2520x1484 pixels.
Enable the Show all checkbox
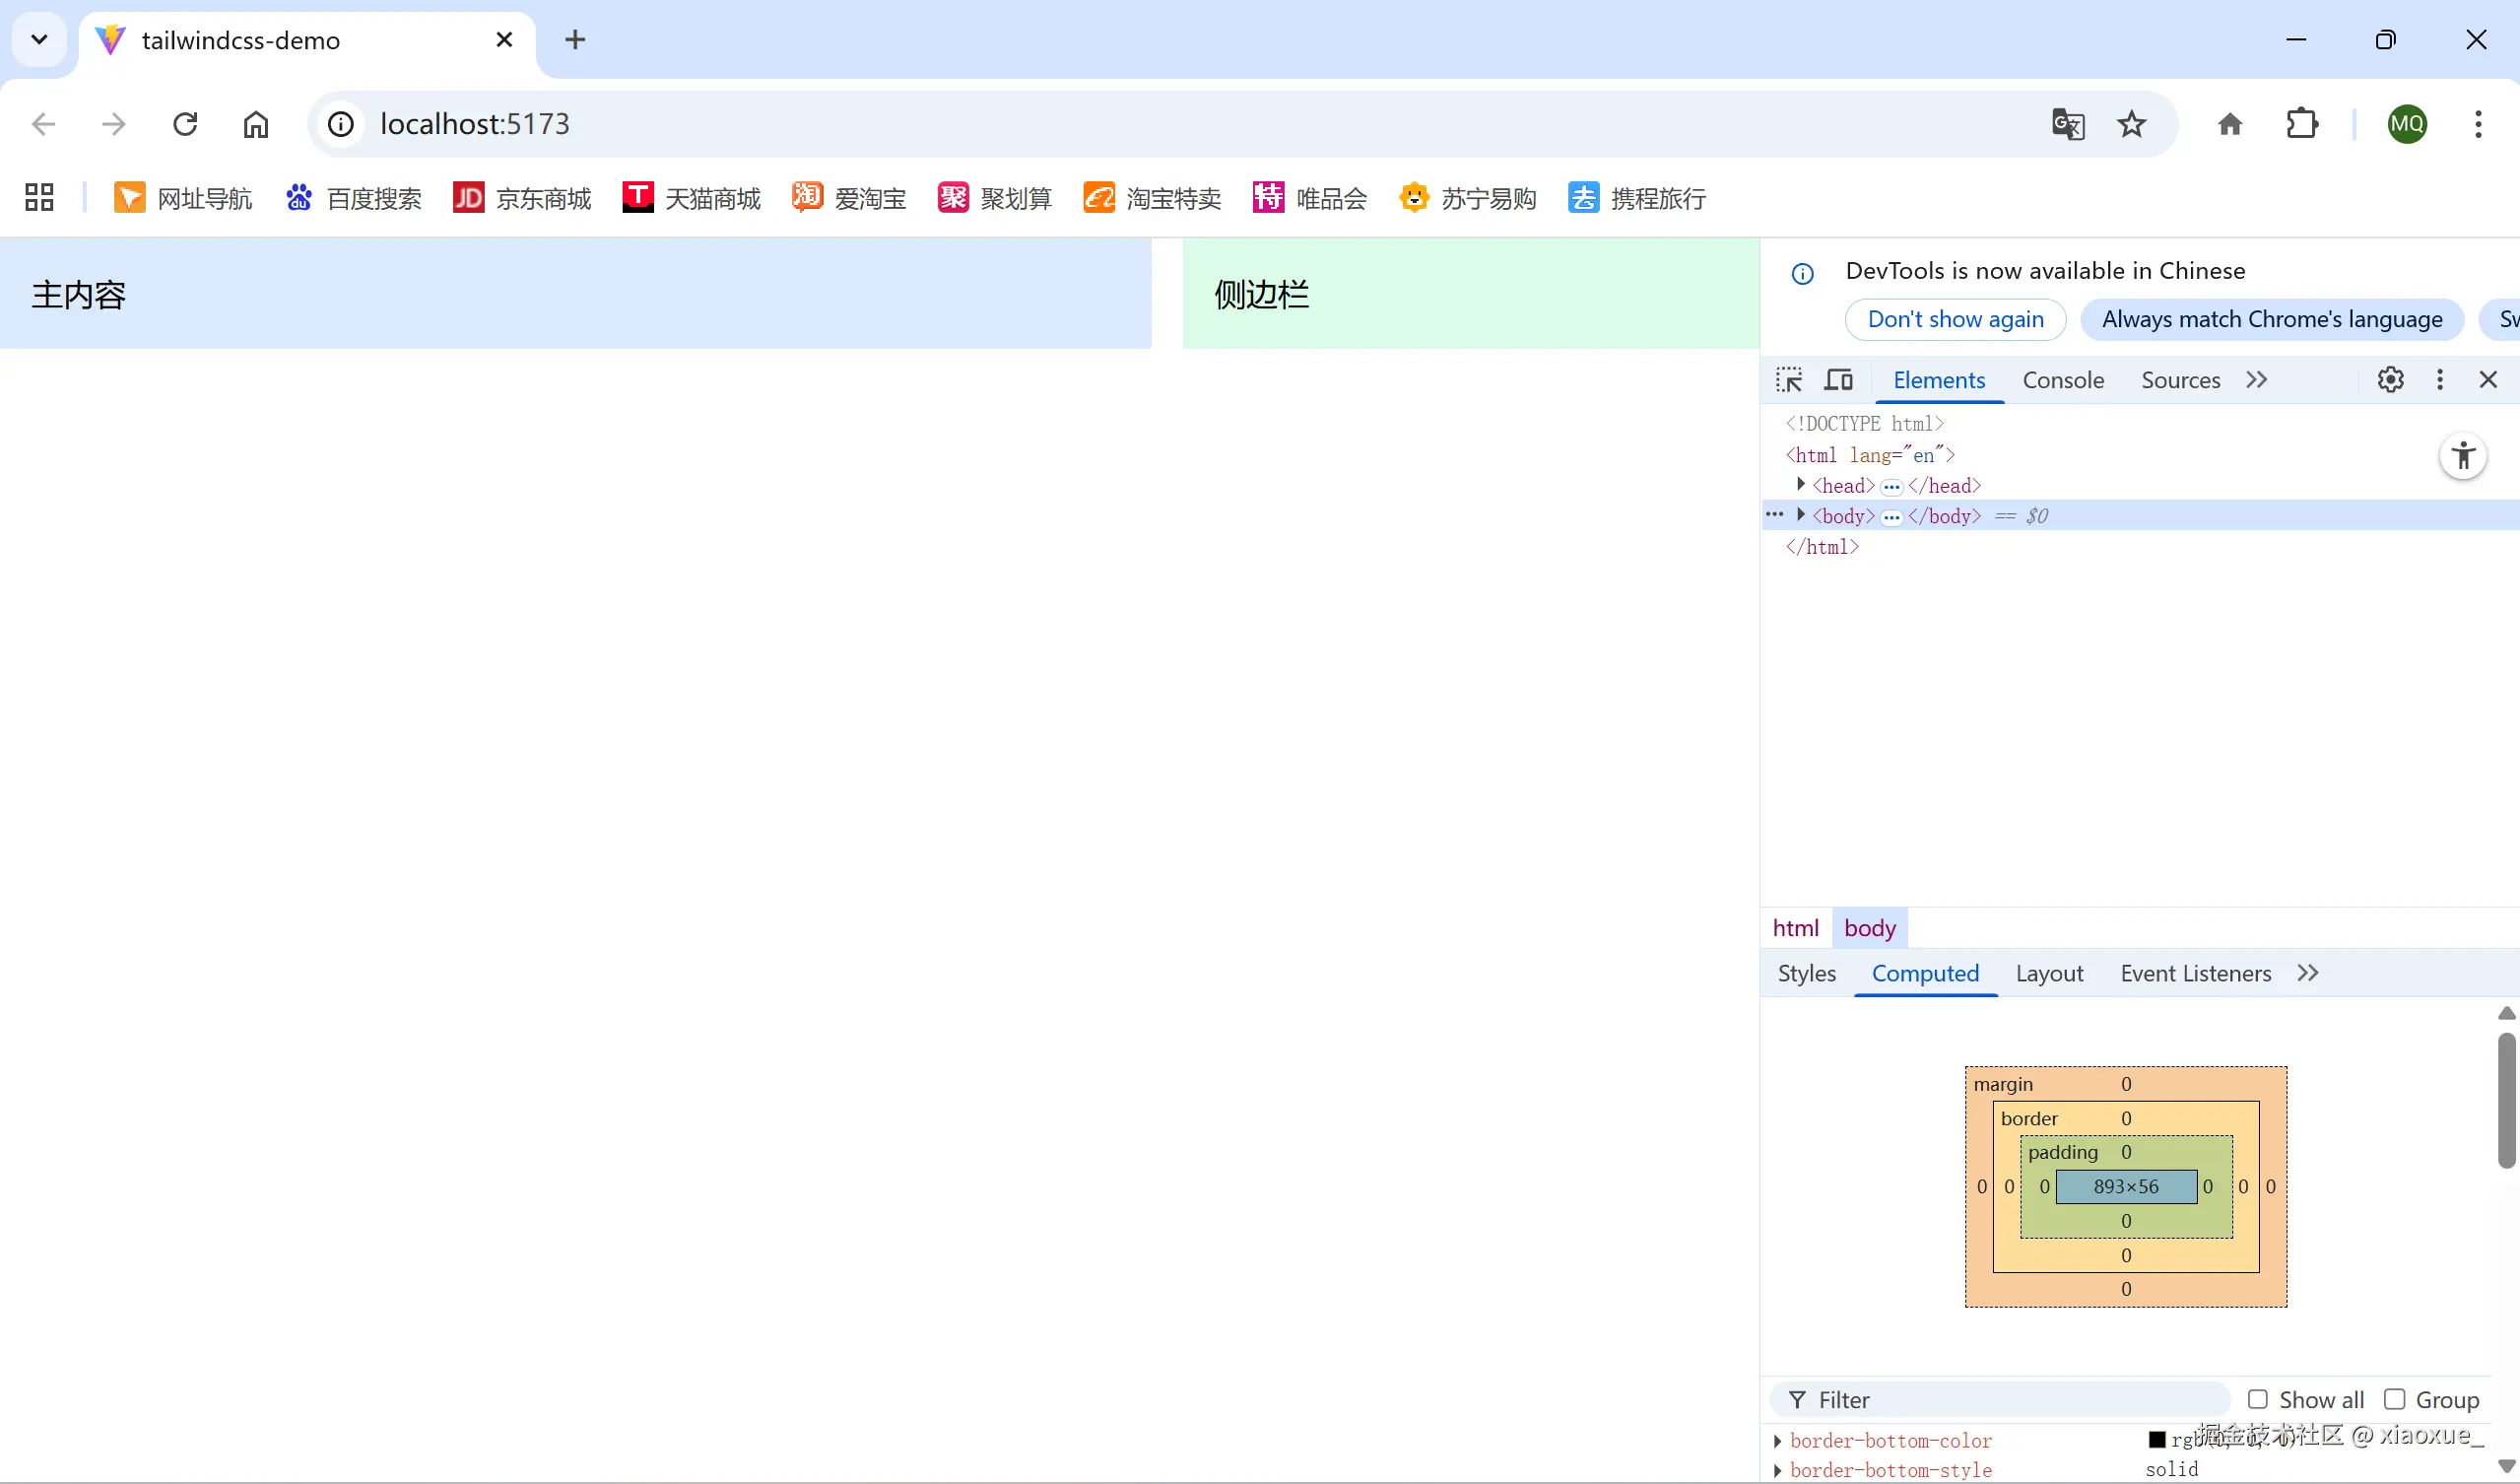(2259, 1399)
